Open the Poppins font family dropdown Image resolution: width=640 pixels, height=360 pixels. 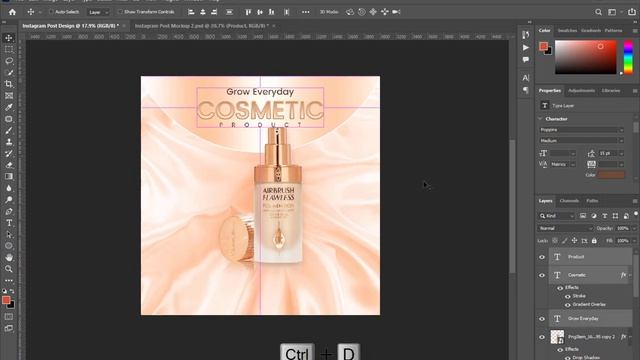pos(581,130)
